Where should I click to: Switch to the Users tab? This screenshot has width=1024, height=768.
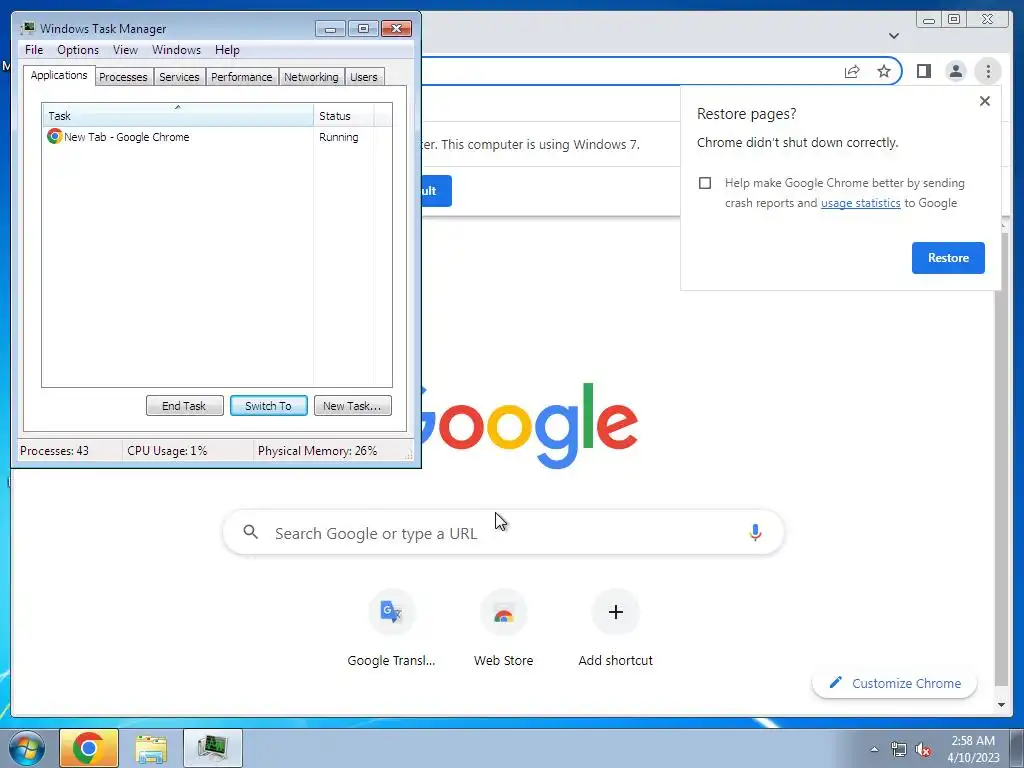point(364,77)
